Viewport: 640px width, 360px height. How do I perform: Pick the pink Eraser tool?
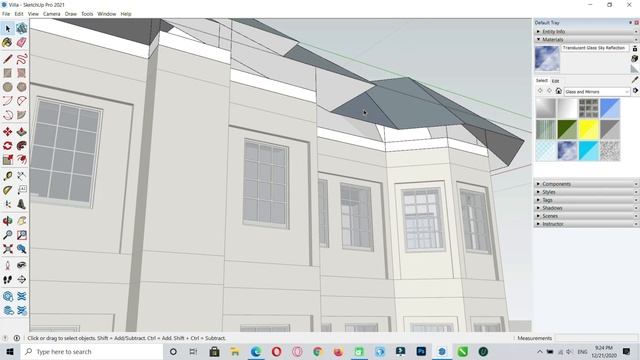pos(22,42)
